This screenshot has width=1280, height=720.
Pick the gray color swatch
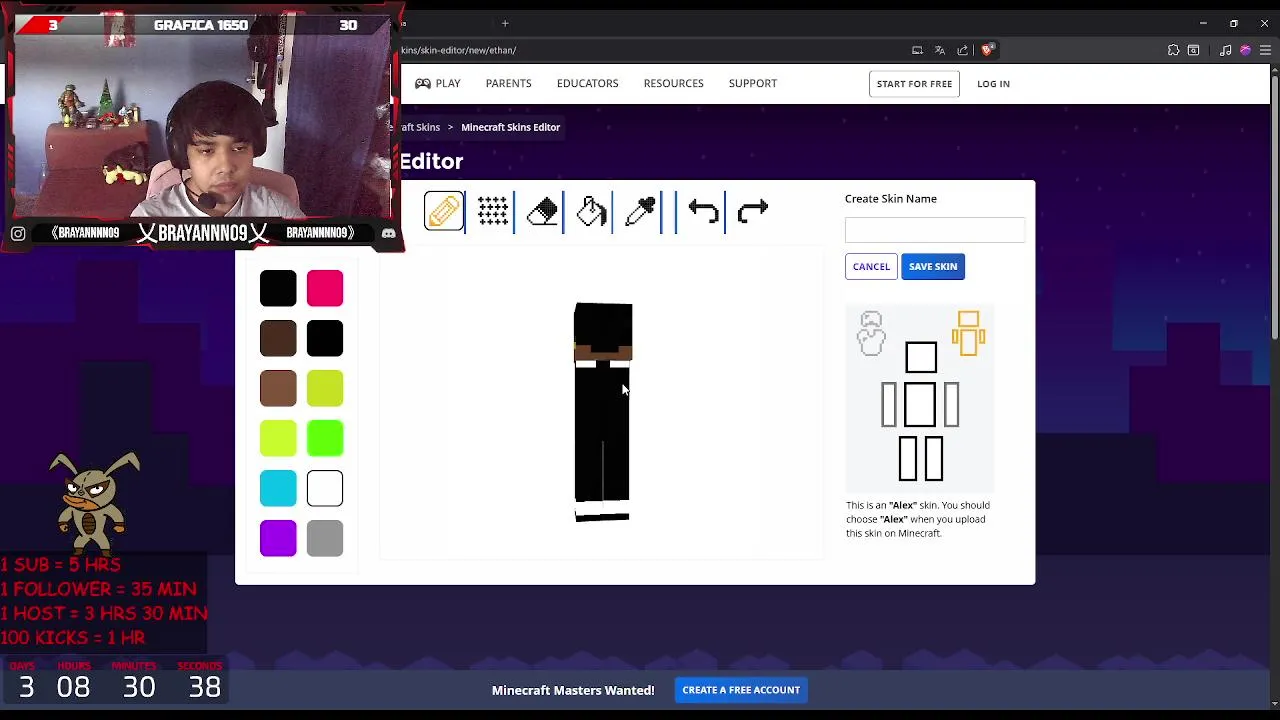[325, 538]
